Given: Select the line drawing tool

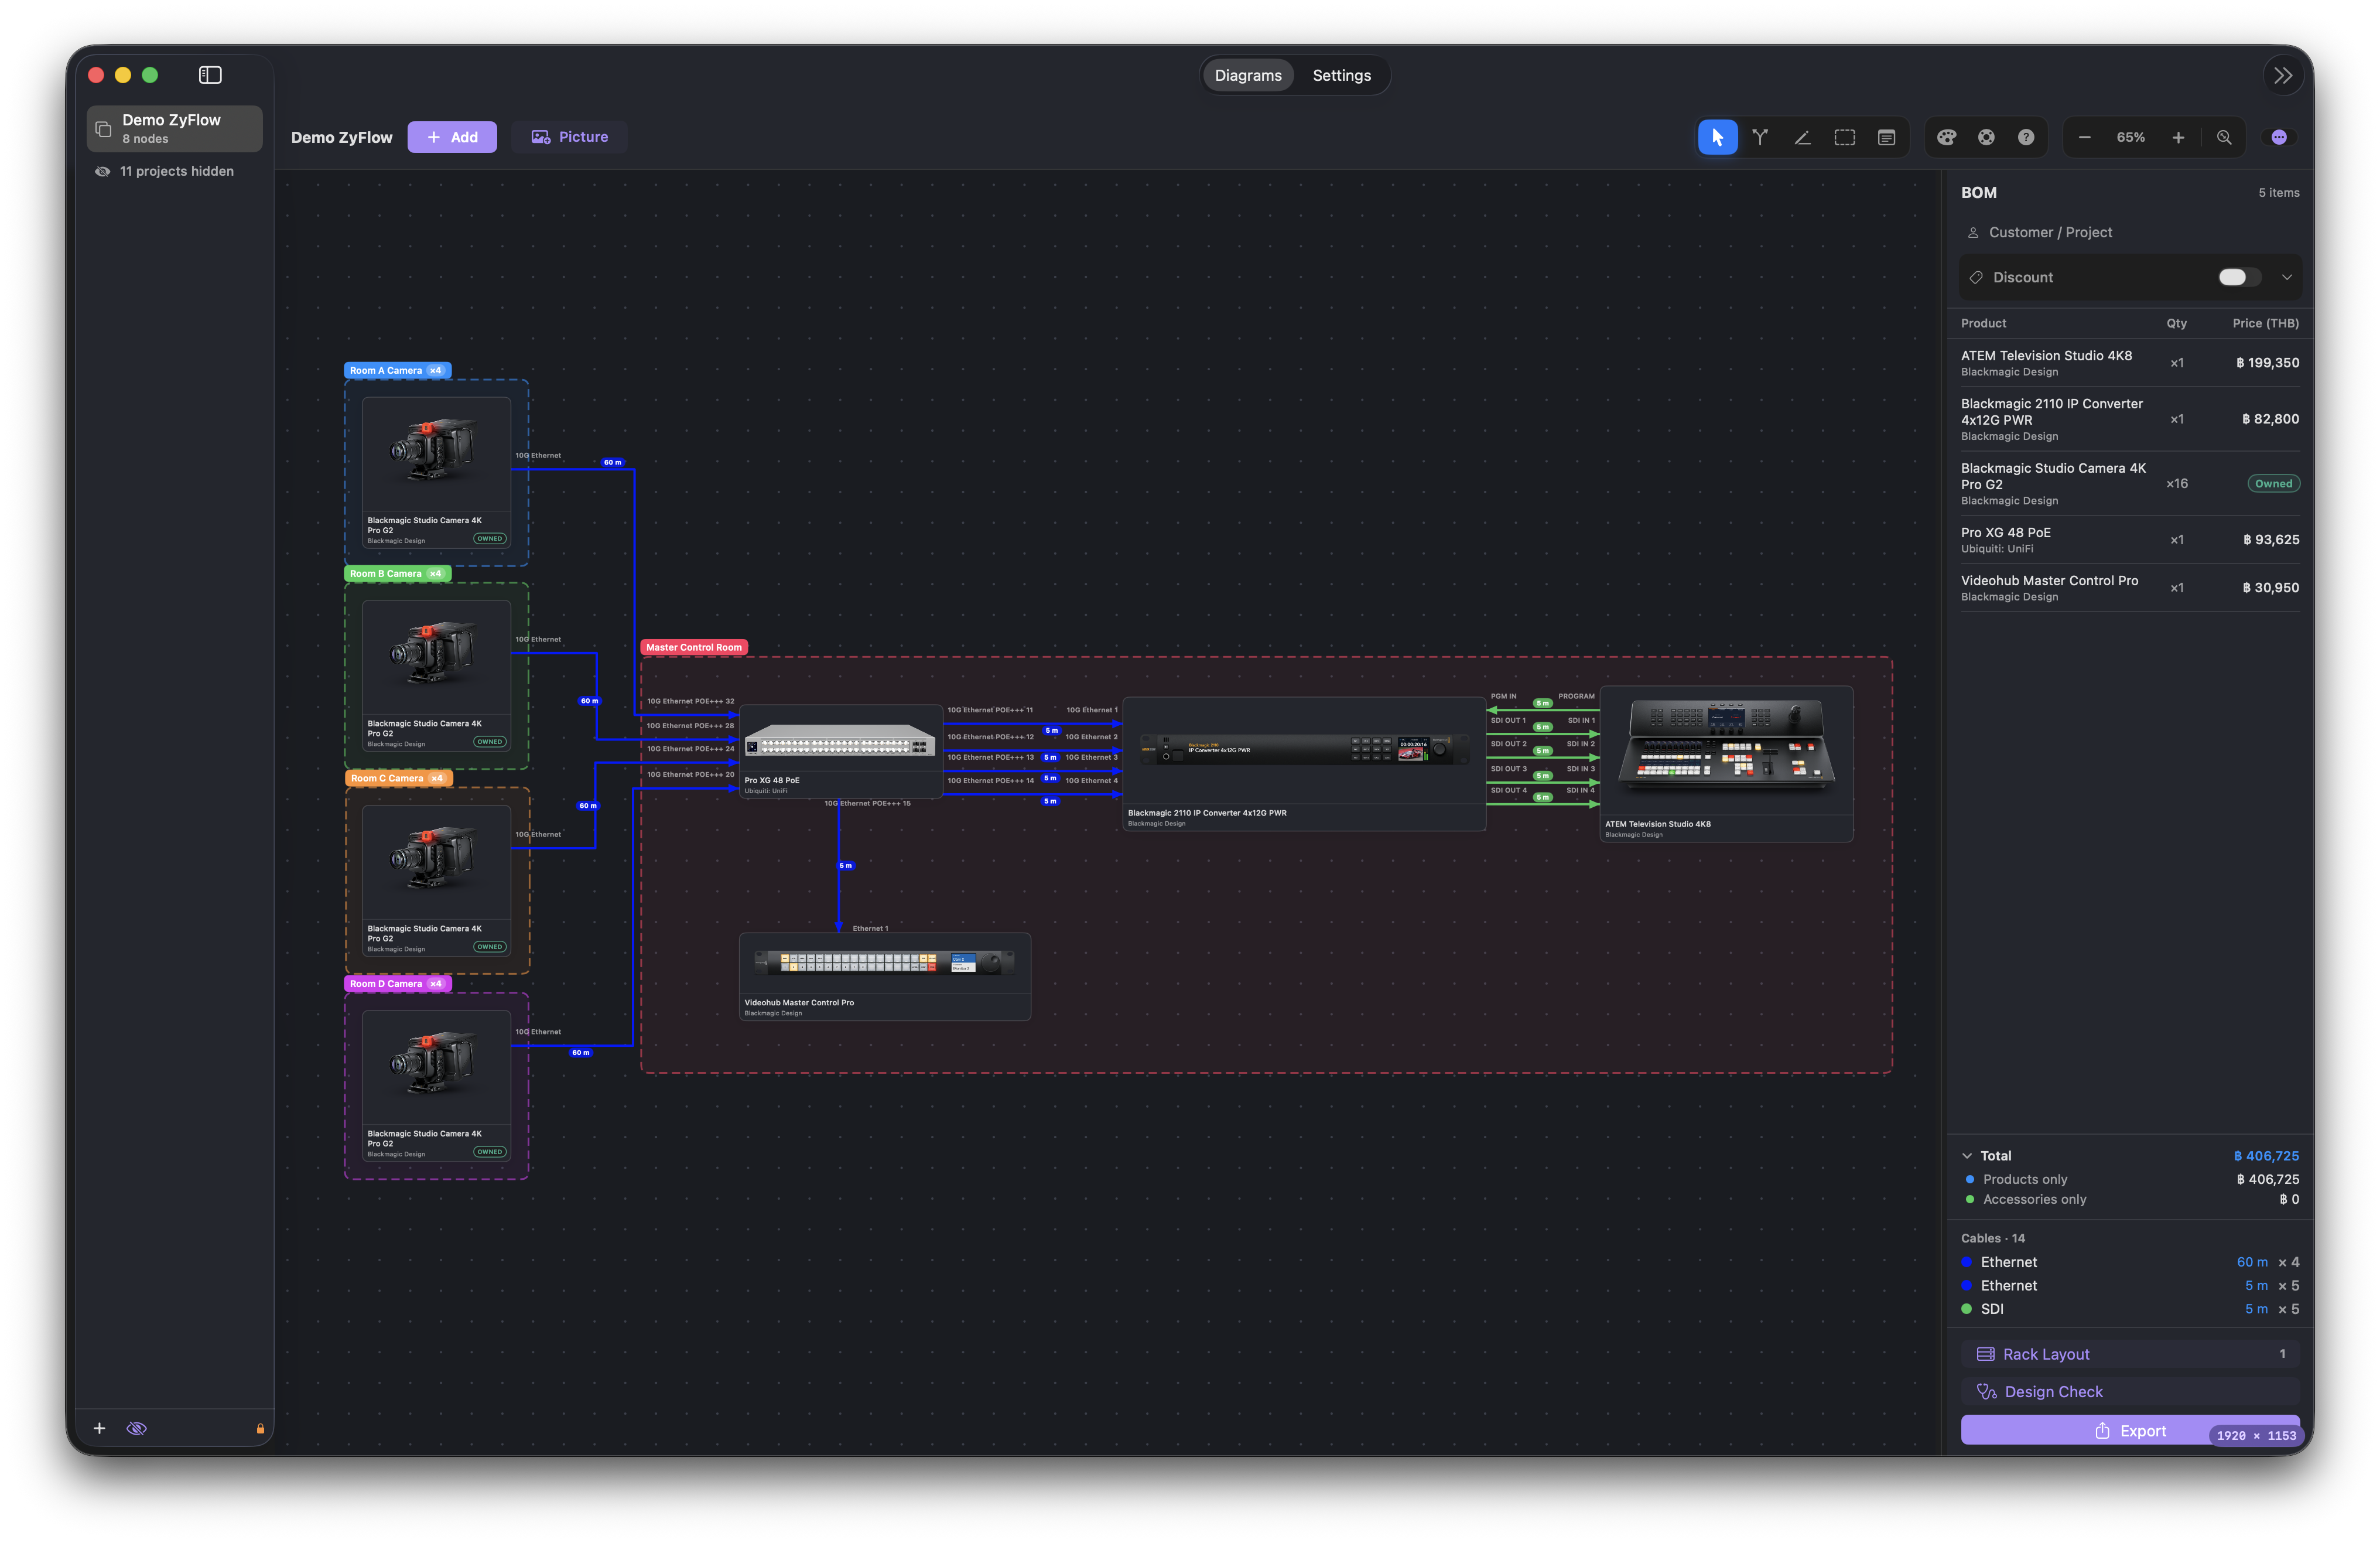Looking at the screenshot, I should click(1802, 137).
